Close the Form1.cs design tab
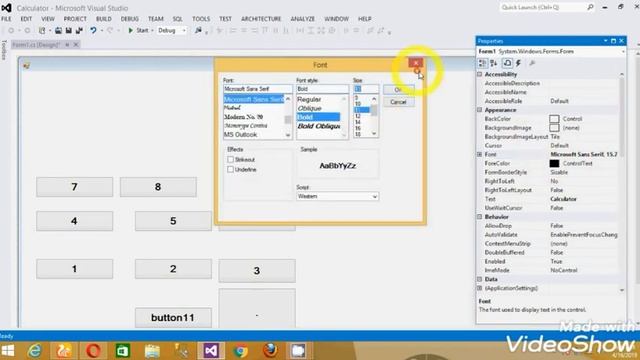Screen dimensions: 640x360 [76, 44]
